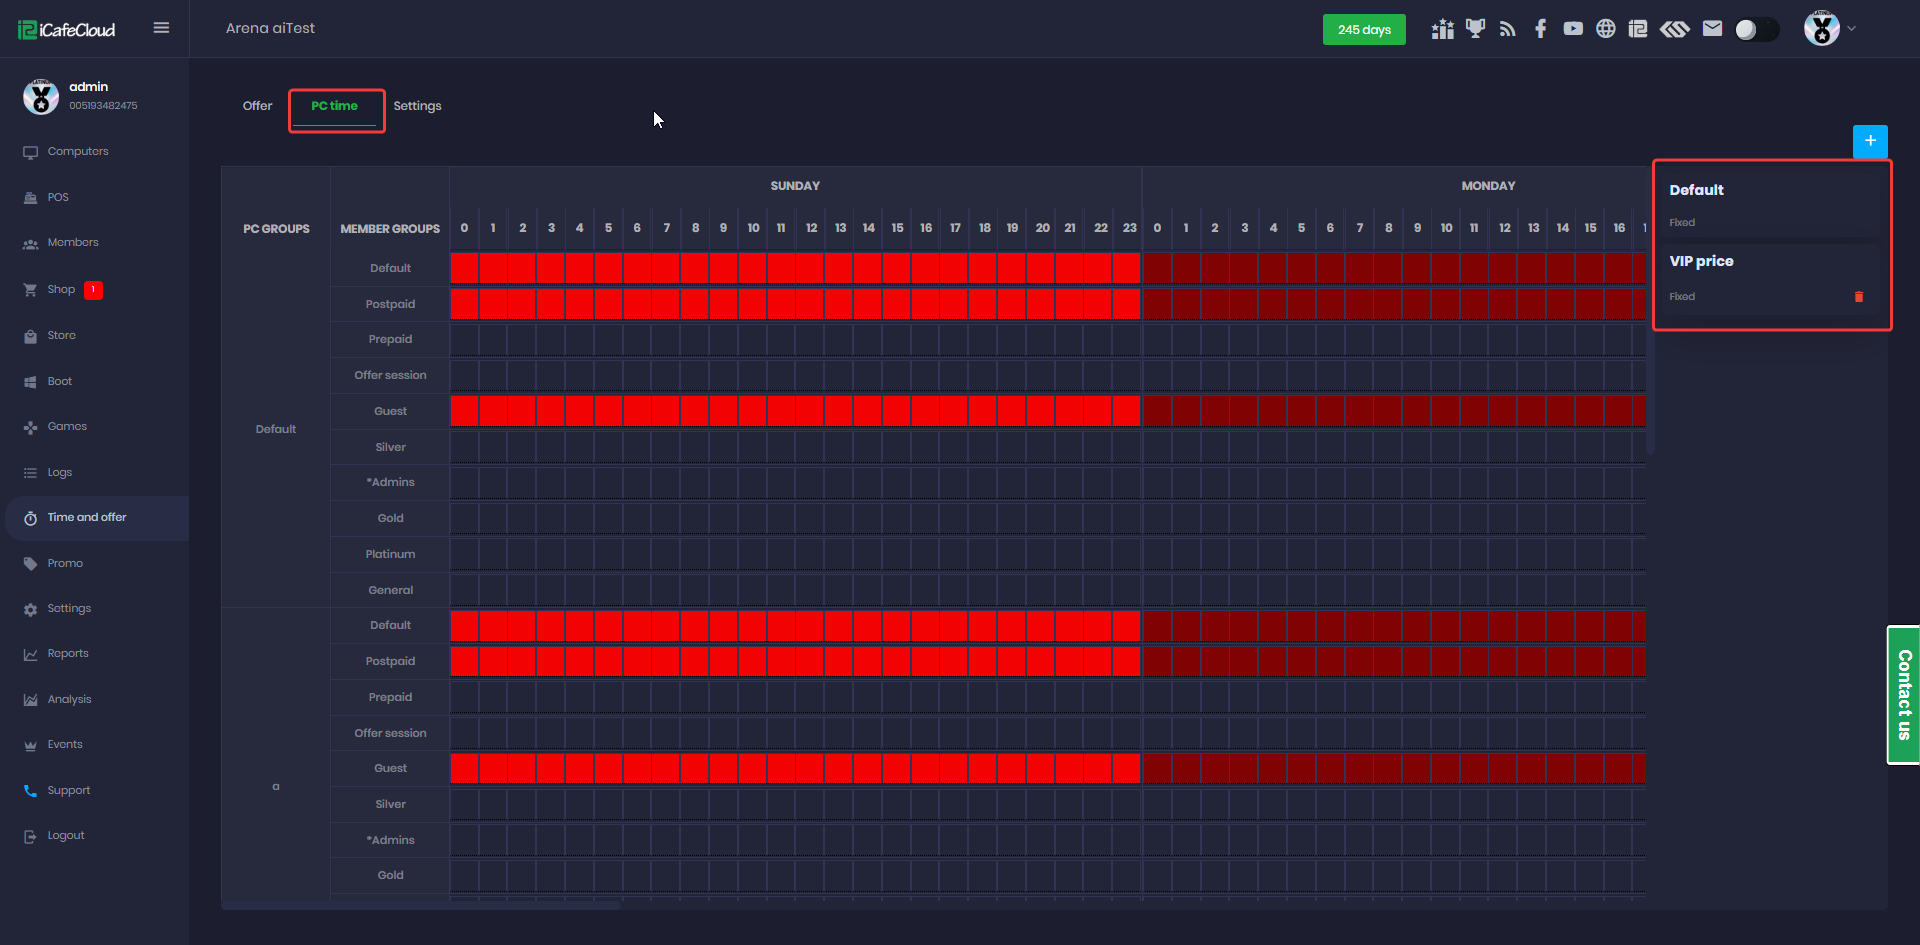The width and height of the screenshot is (1920, 945).
Task: Click Sunday hour 0 cell for Prepaid
Action: (464, 340)
